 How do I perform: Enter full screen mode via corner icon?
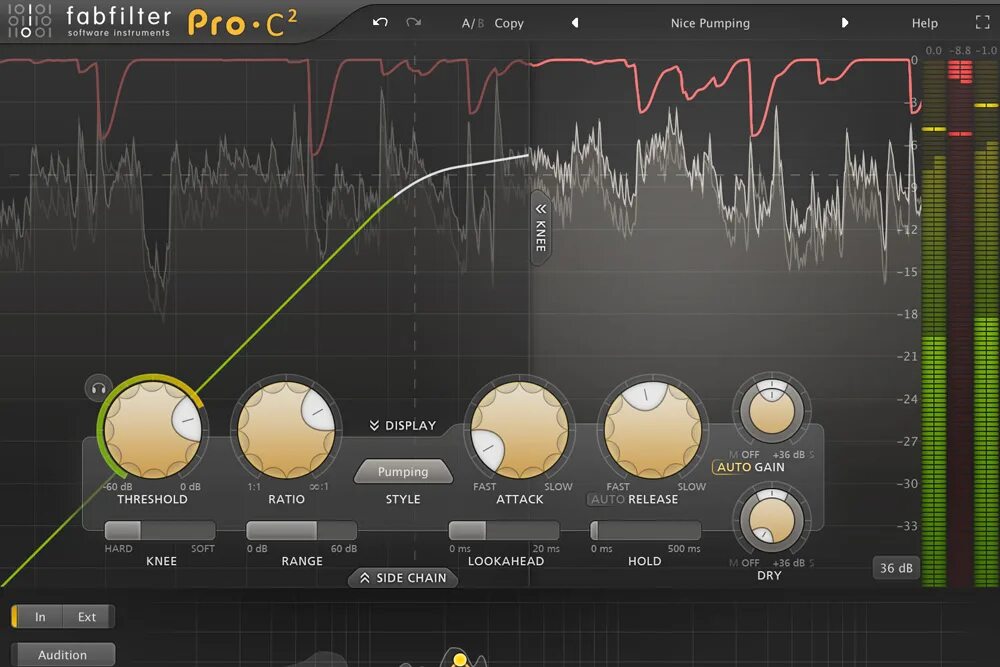(x=983, y=22)
